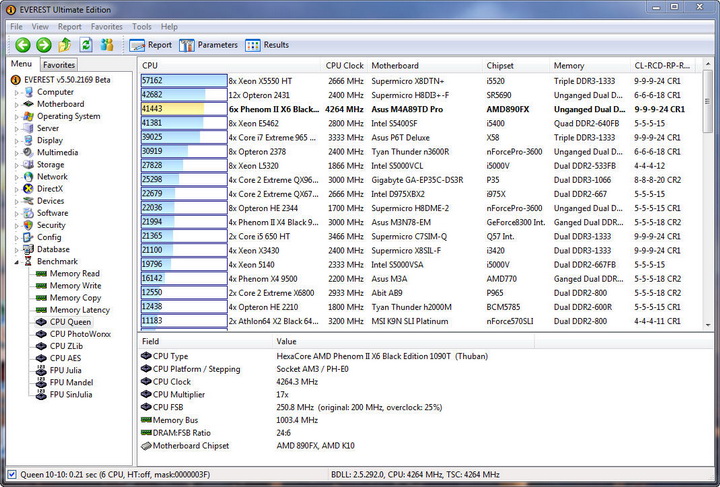Click the Results toolbar button
The image size is (720, 487).
(267, 45)
